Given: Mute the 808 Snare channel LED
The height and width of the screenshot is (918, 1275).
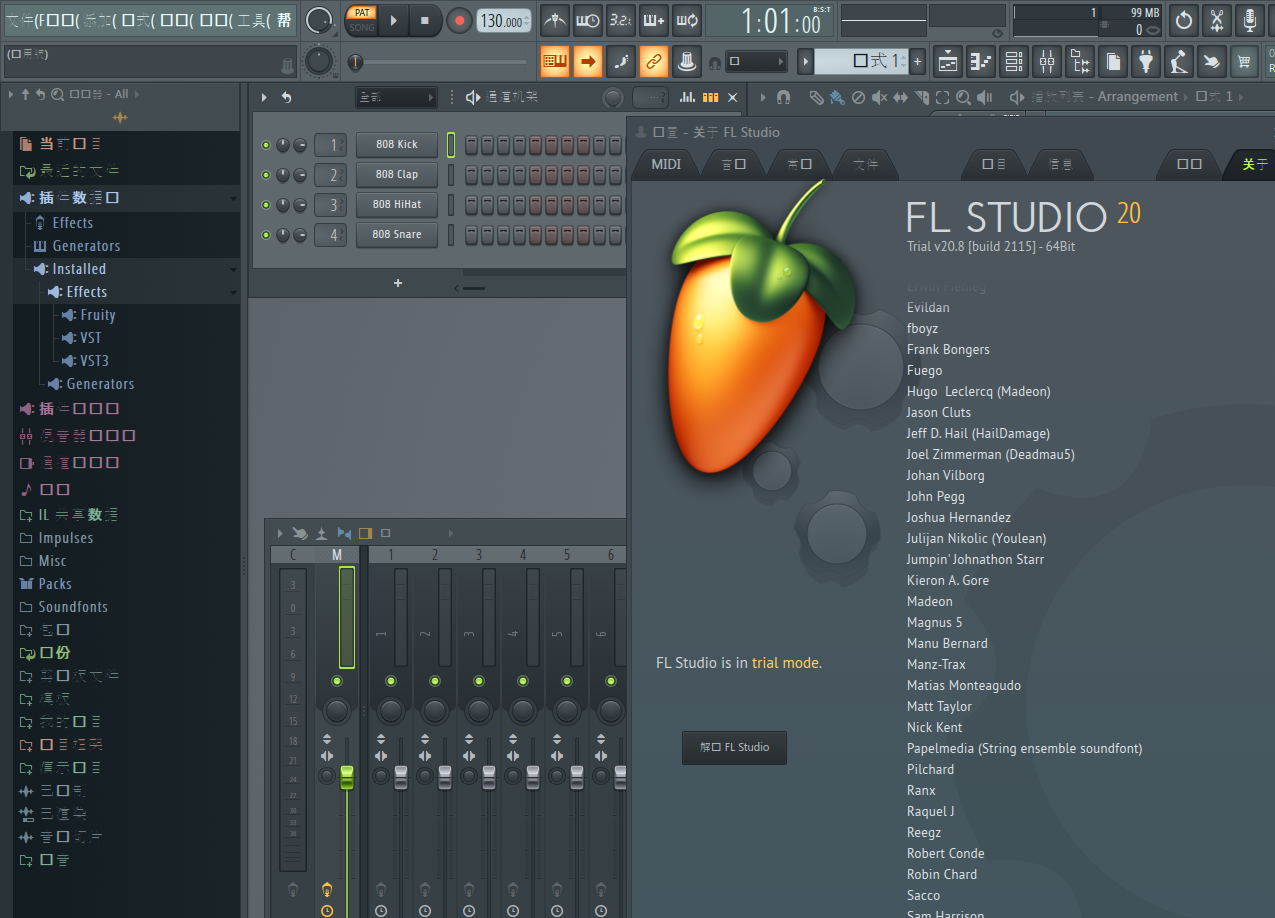Looking at the screenshot, I should coord(266,235).
